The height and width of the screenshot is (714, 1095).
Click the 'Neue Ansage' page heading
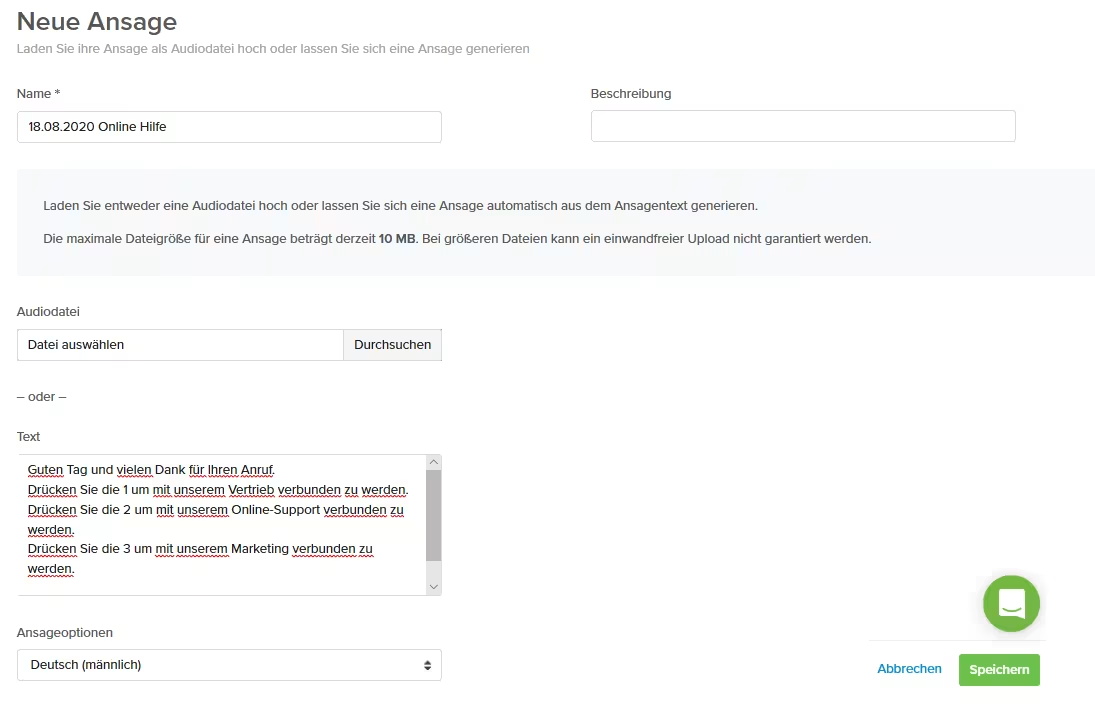pos(97,21)
